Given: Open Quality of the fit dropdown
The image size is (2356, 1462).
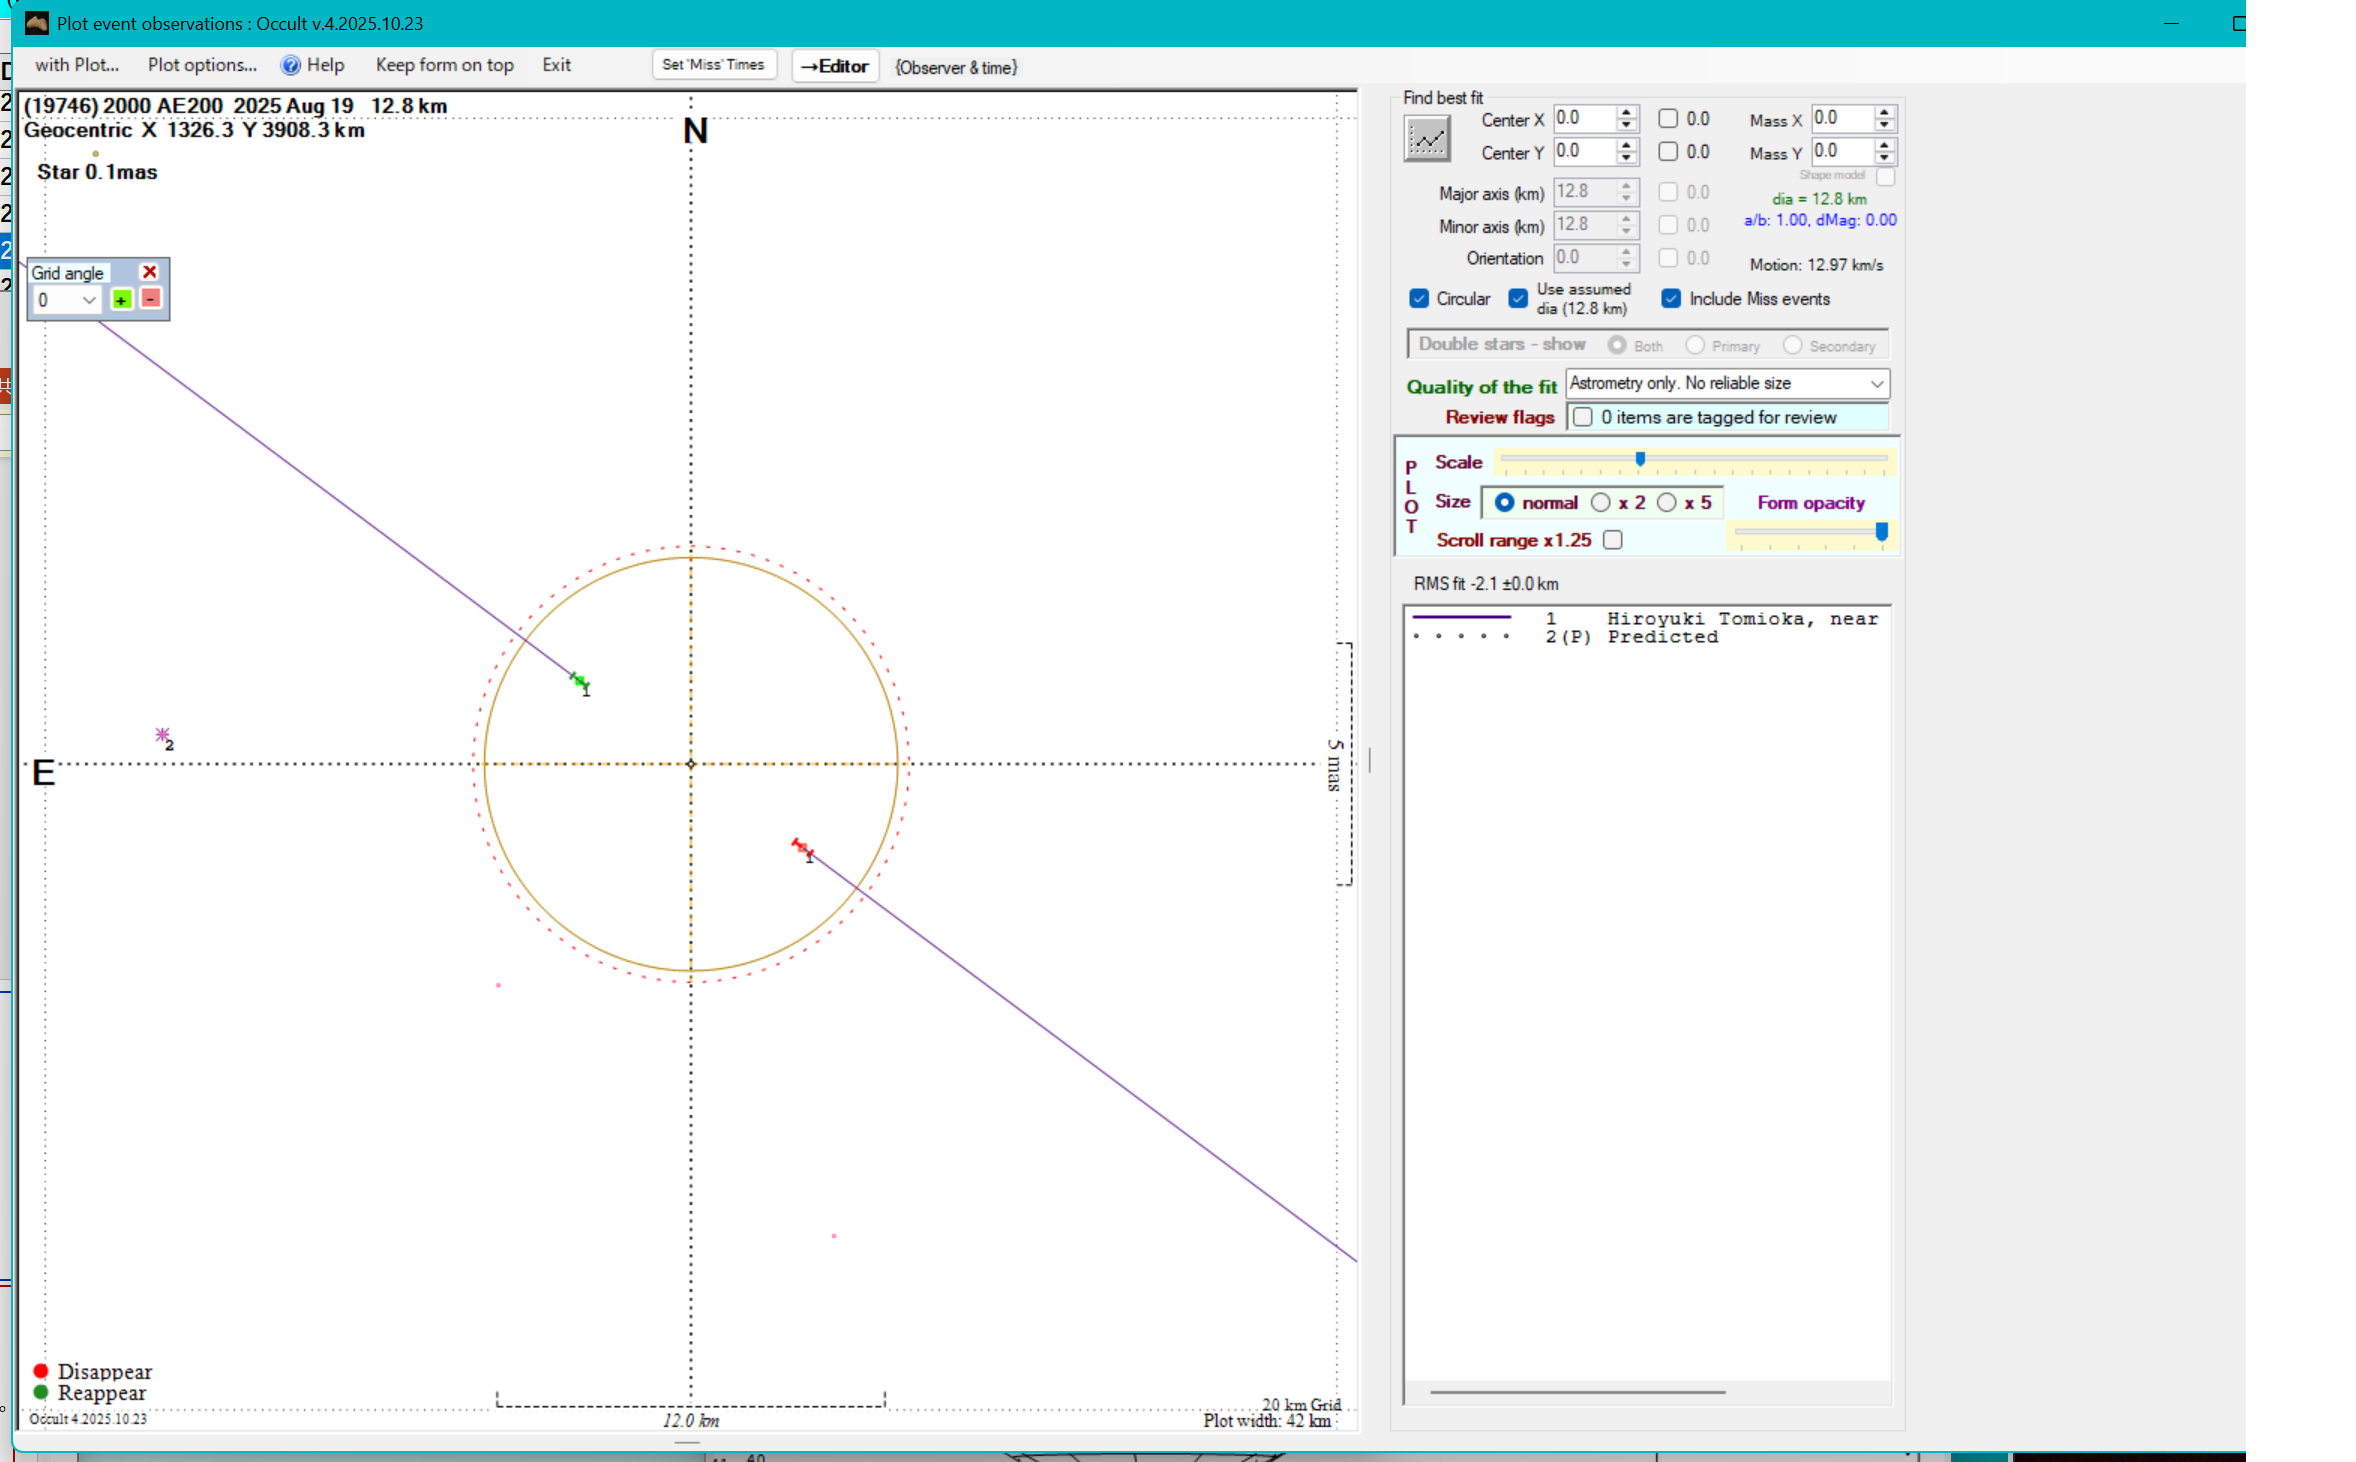Looking at the screenshot, I should point(1877,384).
